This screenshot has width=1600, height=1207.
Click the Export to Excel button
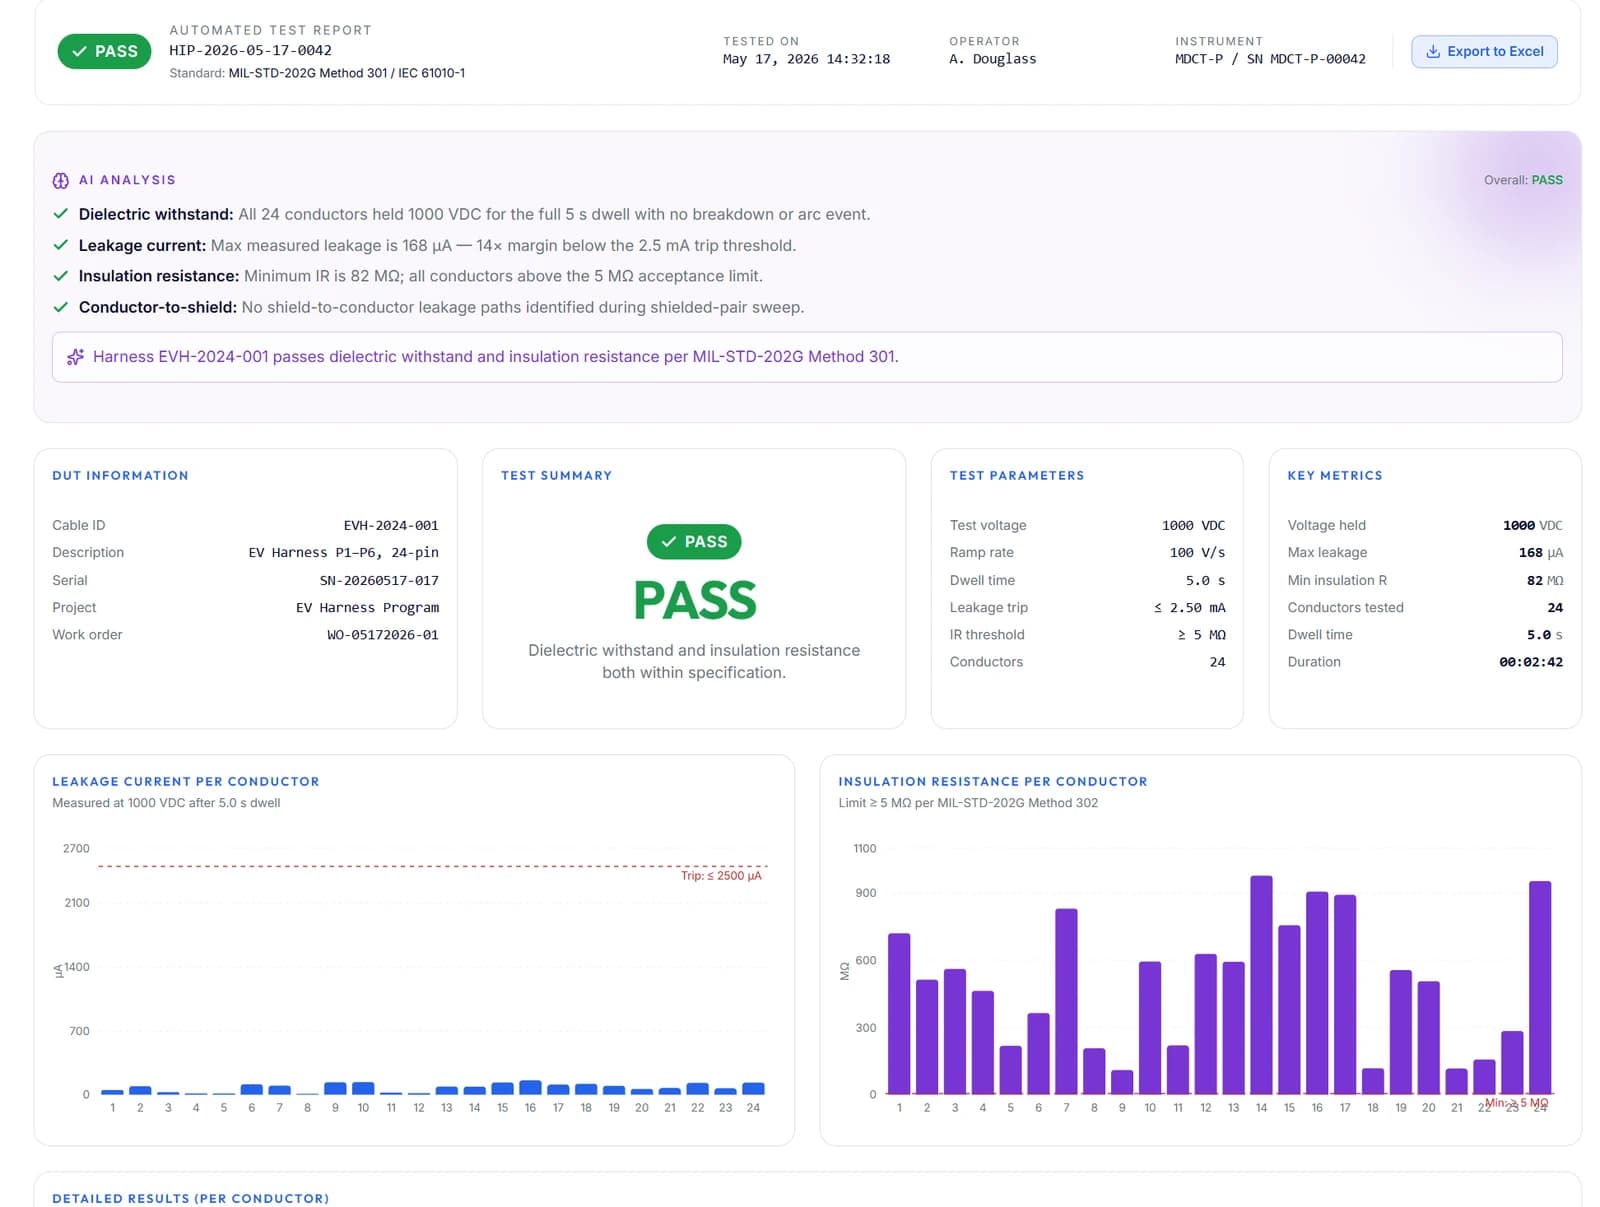(1483, 51)
